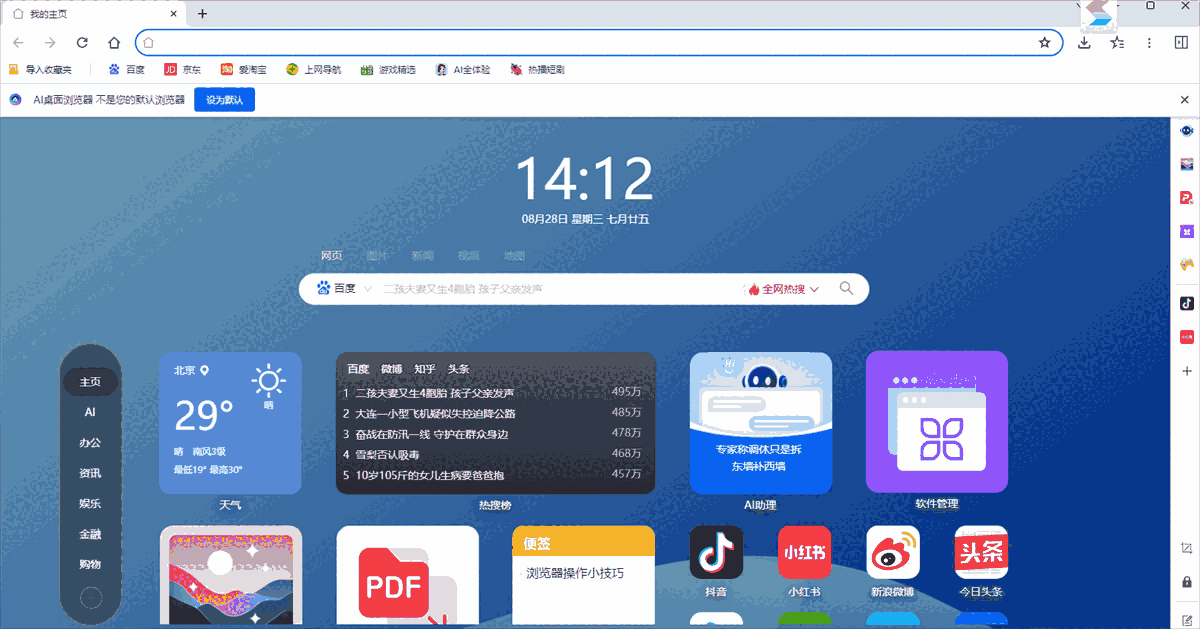Image resolution: width=1200 pixels, height=629 pixels.
Task: Open the Baidu search engine selector
Action: (x=340, y=288)
